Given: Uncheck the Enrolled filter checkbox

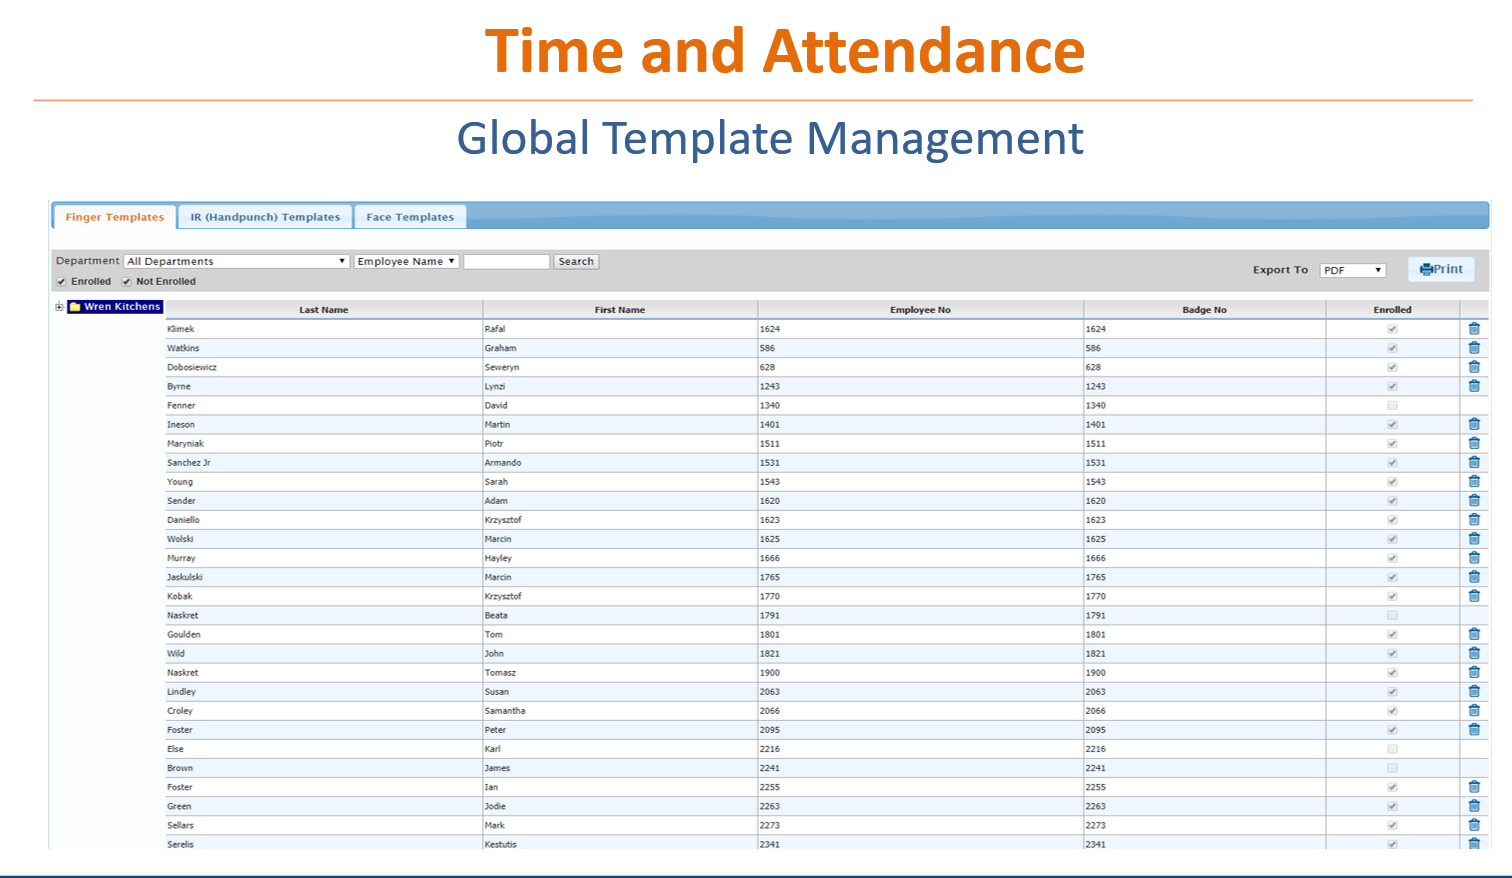Looking at the screenshot, I should (x=61, y=281).
